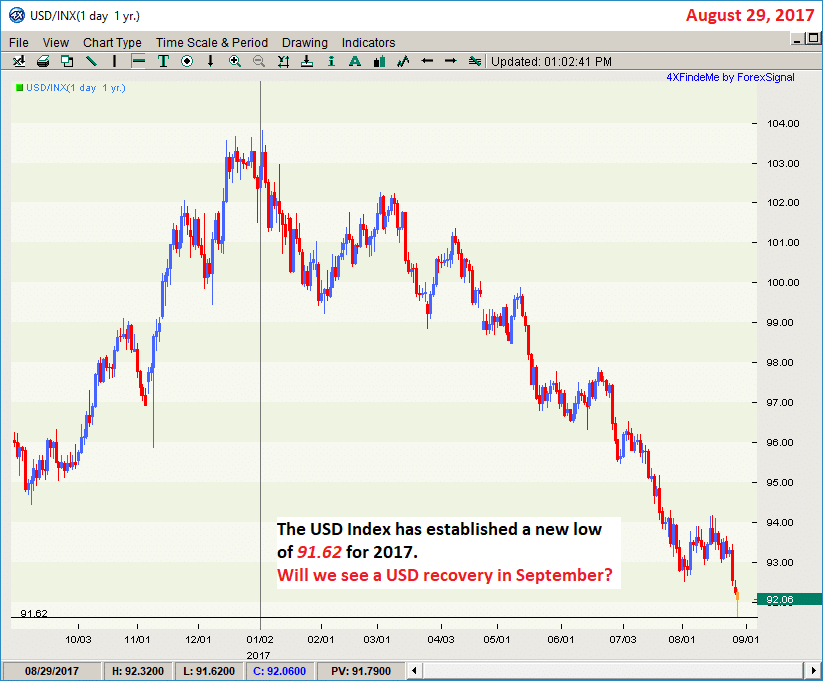Click the USD/INX(1 day 1 yr.) legend label
This screenshot has width=823, height=681.
[x=76, y=88]
